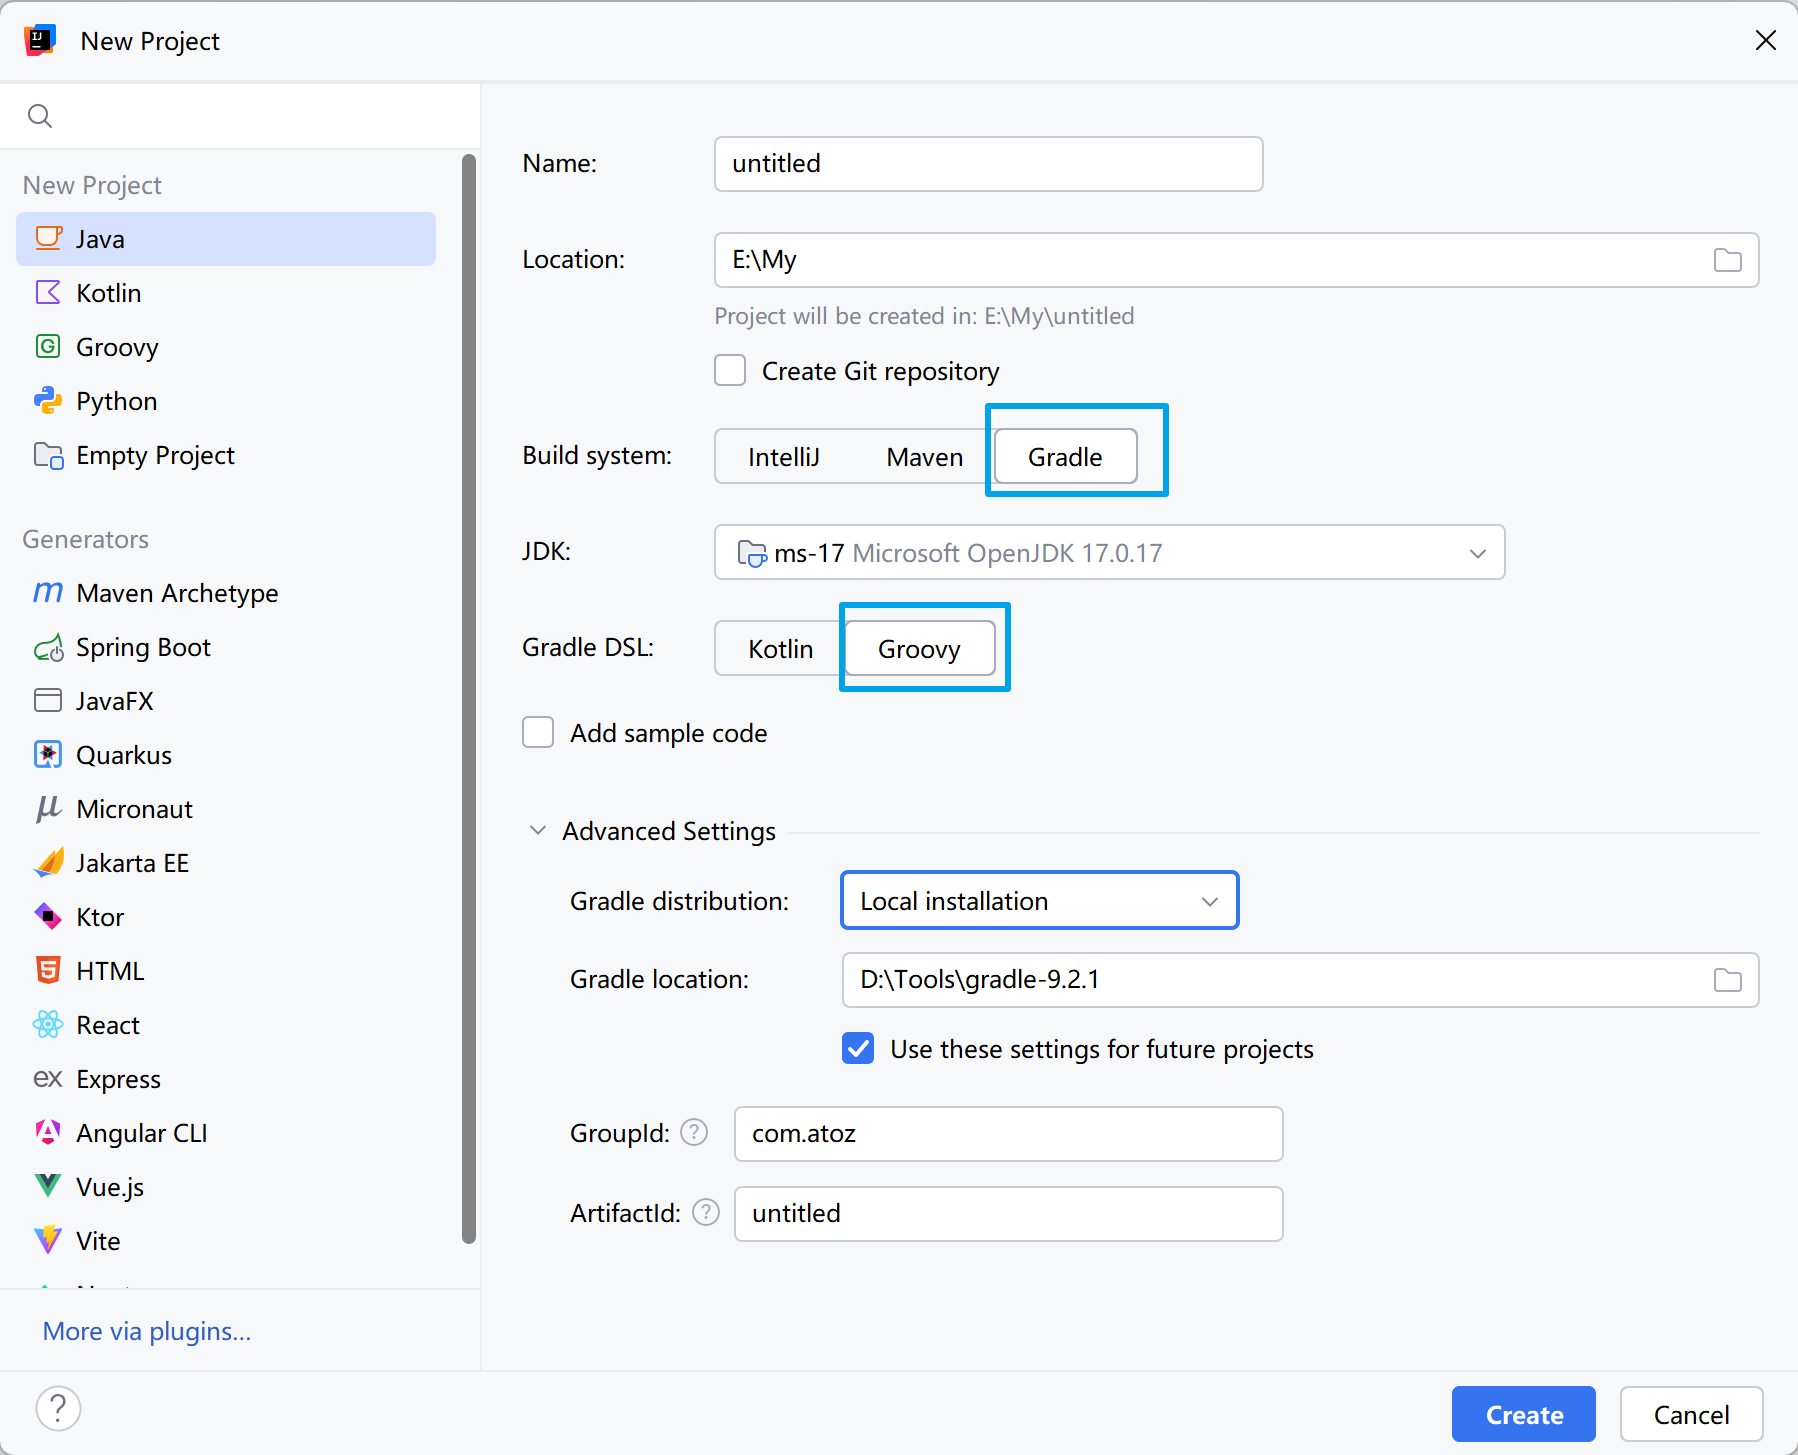Browse for Gradle location folder icon
Screen dimensions: 1798x1455
coord(1727,980)
